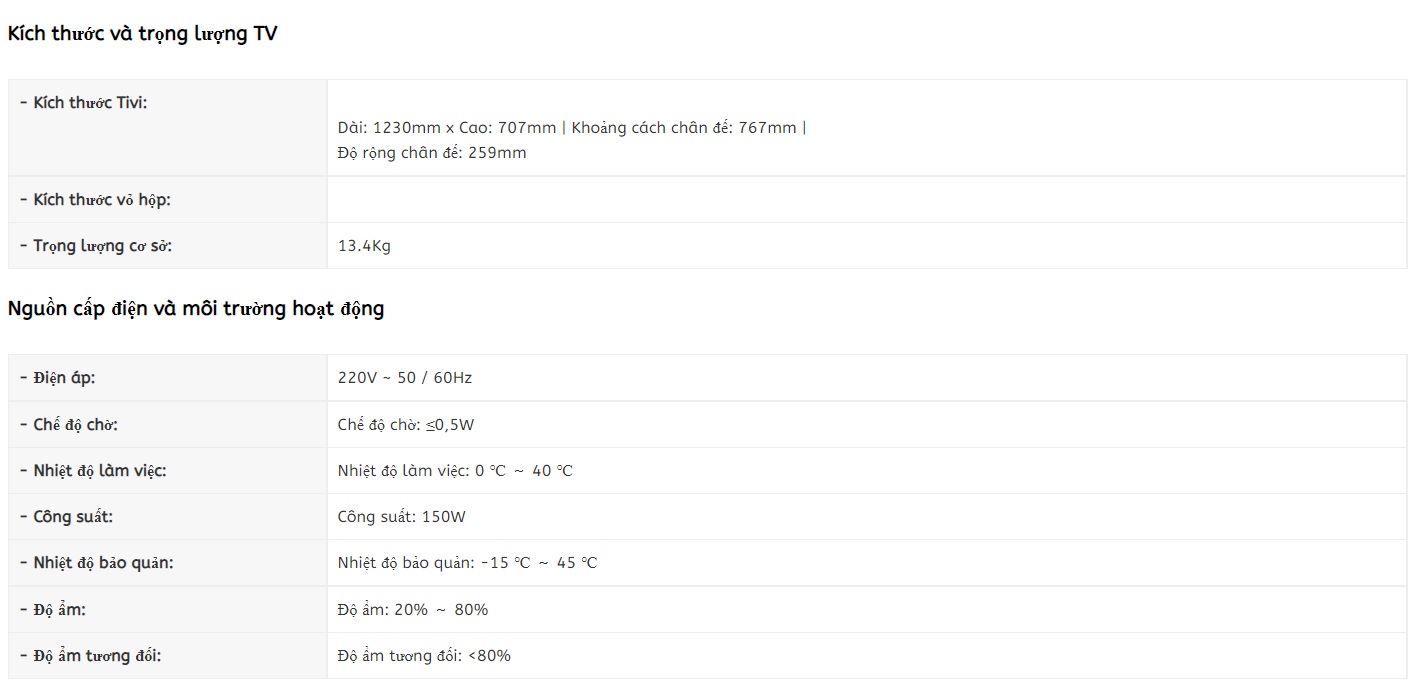Click the "Nhiệt độ bảo quản:" row label

[103, 563]
